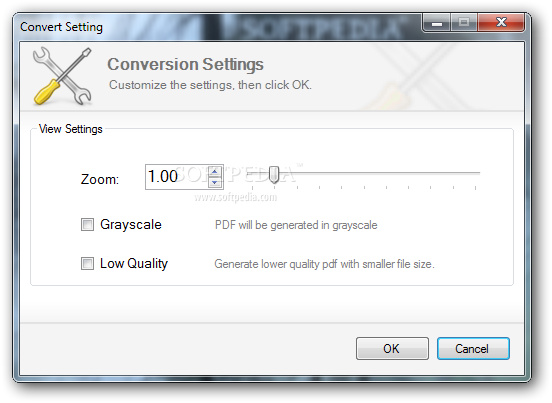Enable the Grayscale checkbox
Viewport: 552px width, 403px height.
(87, 225)
